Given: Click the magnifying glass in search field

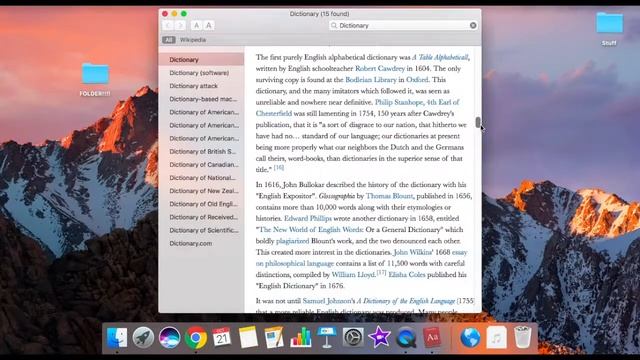Looking at the screenshot, I should (334, 25).
